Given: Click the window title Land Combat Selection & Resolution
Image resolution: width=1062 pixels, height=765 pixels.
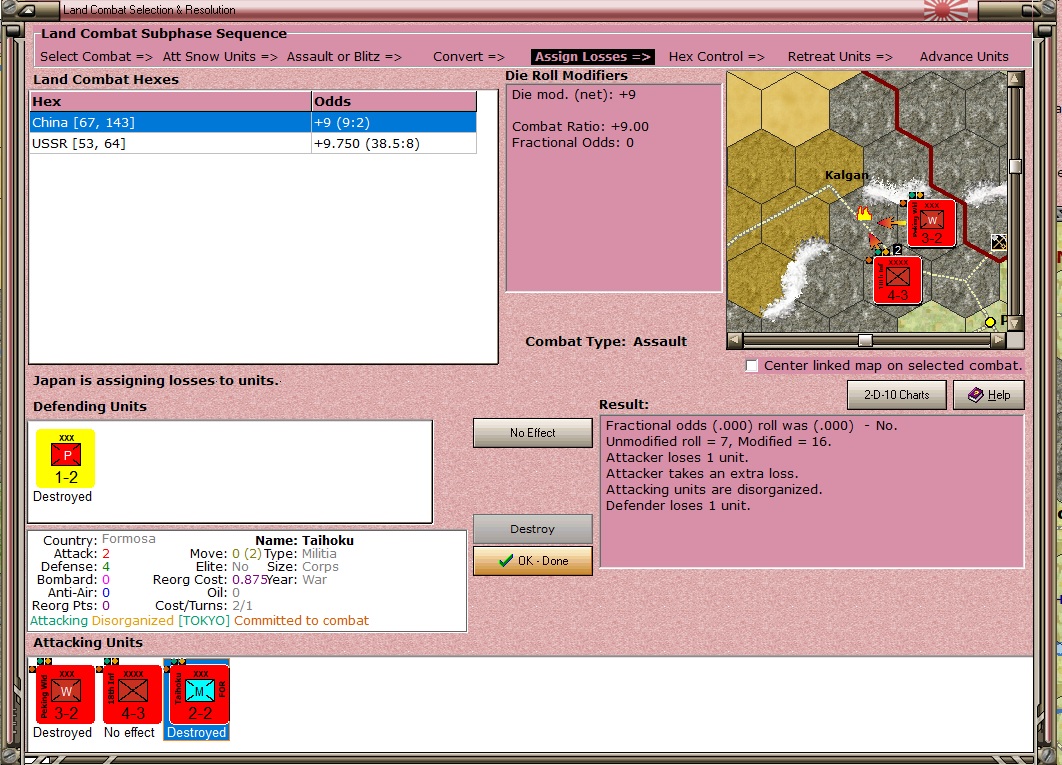Looking at the screenshot, I should 149,10.
